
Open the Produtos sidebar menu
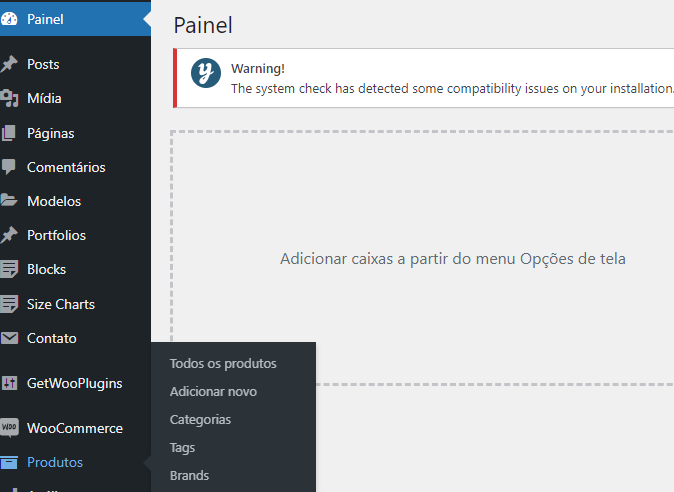click(55, 462)
